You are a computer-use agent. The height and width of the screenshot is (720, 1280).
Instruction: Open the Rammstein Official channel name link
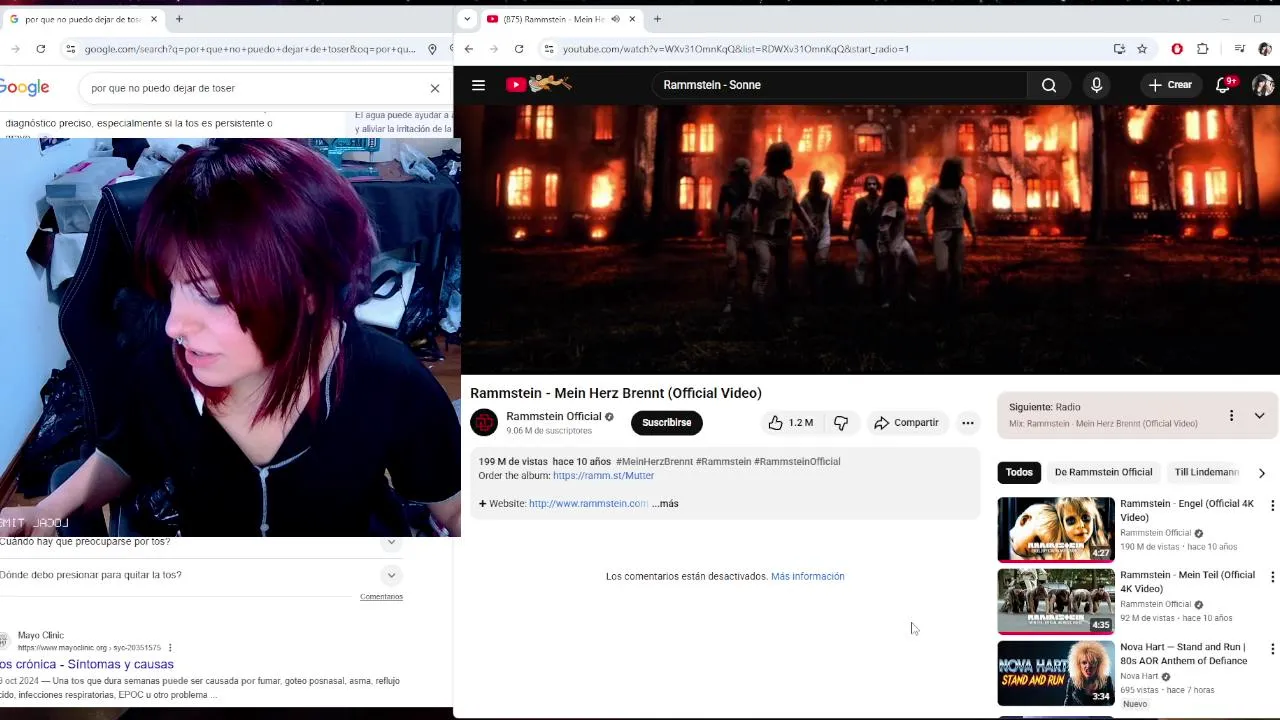pos(553,417)
